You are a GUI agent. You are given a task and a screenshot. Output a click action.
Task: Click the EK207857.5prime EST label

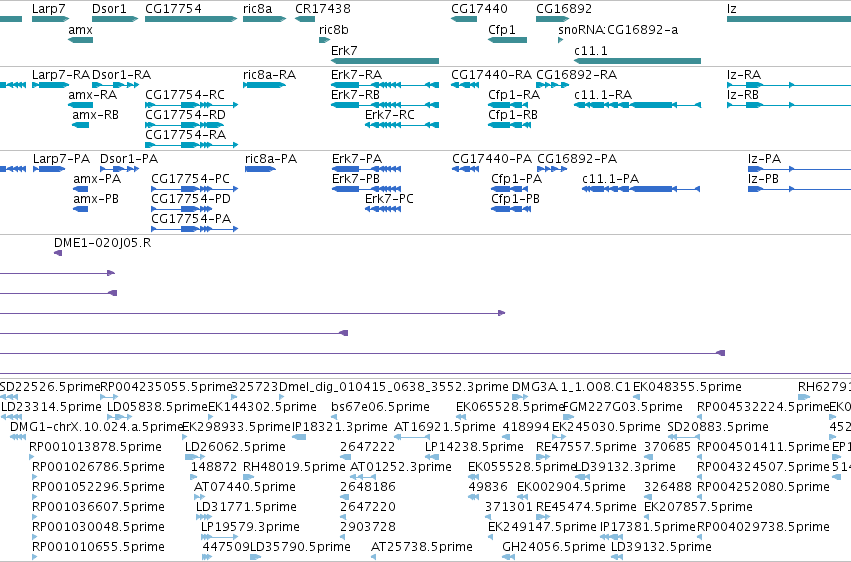pyautogui.click(x=698, y=507)
